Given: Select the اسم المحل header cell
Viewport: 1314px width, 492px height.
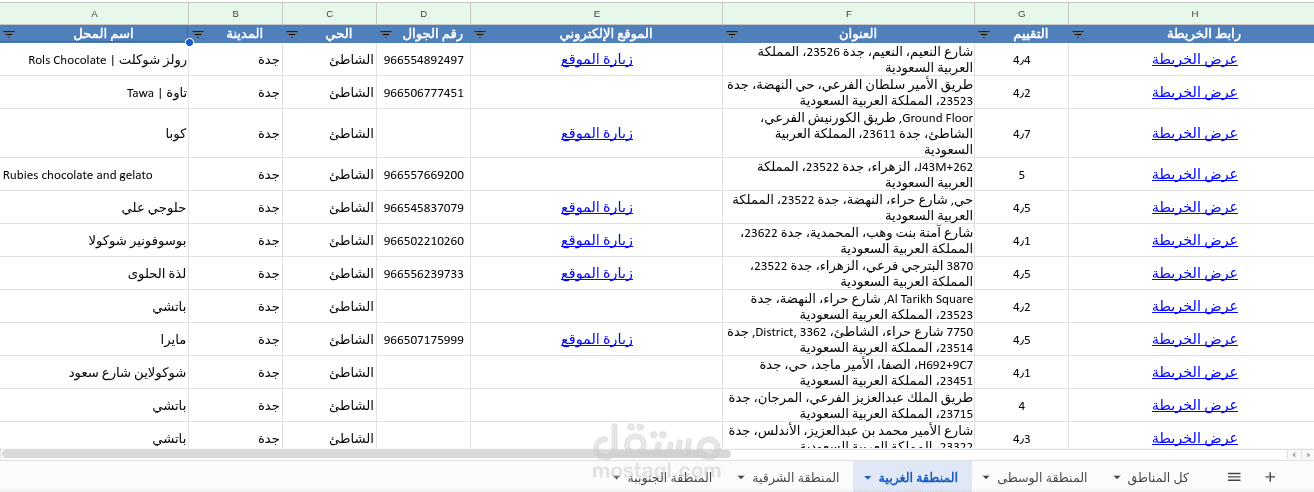Looking at the screenshot, I should click(x=94, y=33).
